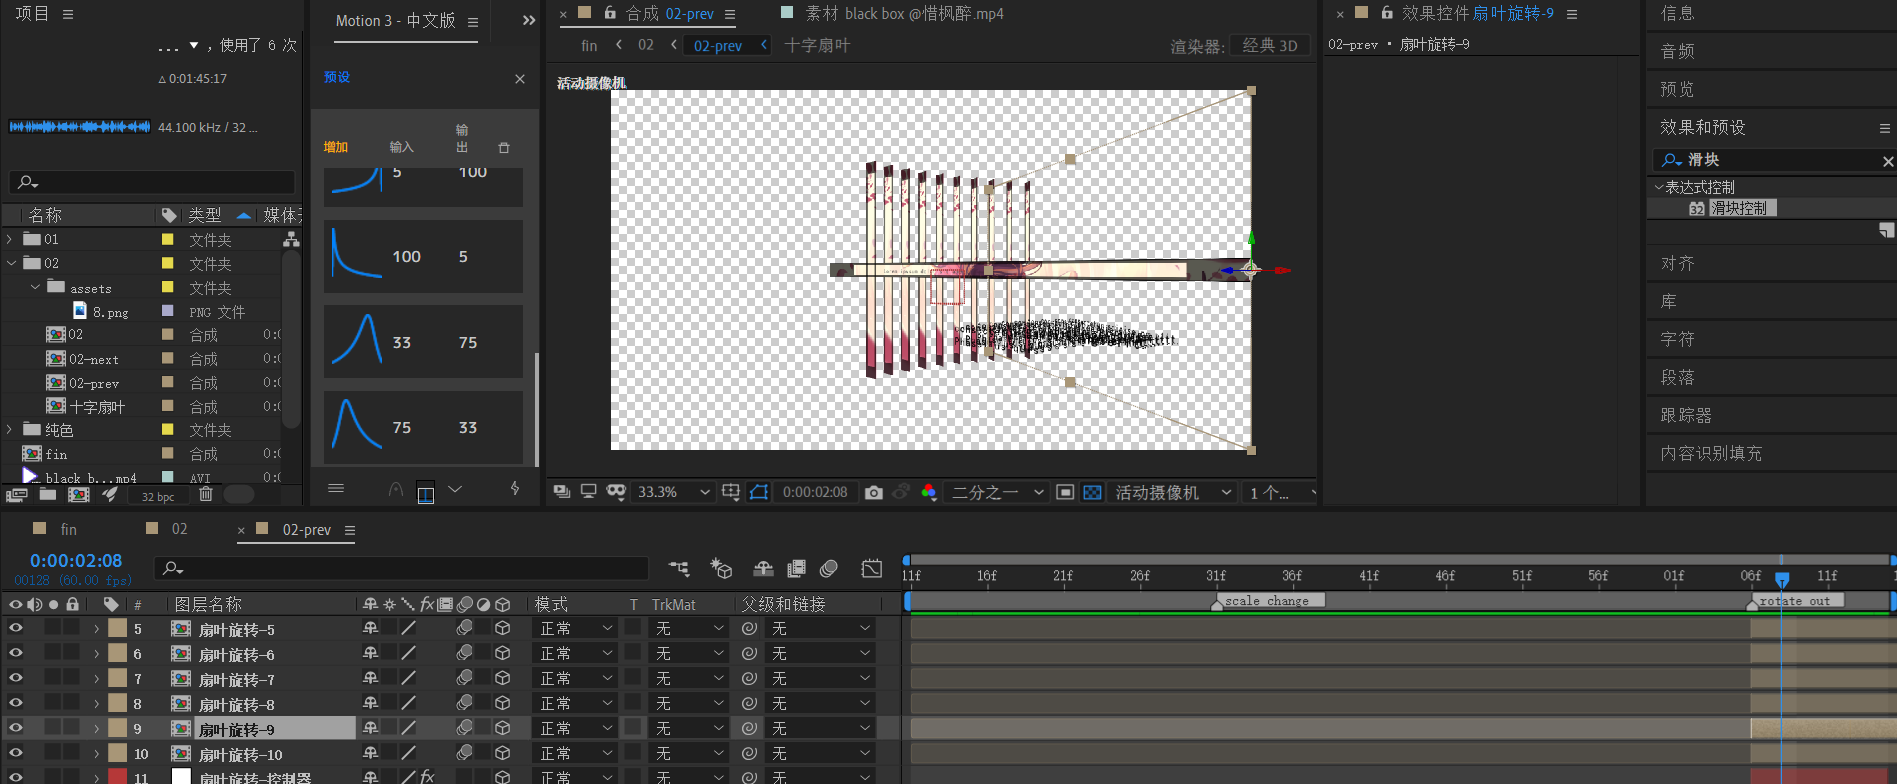Viewport: 1897px width, 784px height.
Task: Toggle shy switch for 扇叶旋转-10
Action: click(370, 753)
